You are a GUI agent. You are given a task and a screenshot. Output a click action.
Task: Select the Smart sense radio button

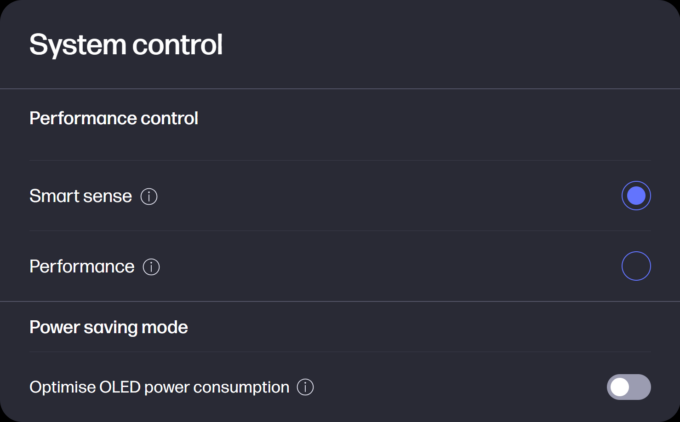(x=636, y=196)
